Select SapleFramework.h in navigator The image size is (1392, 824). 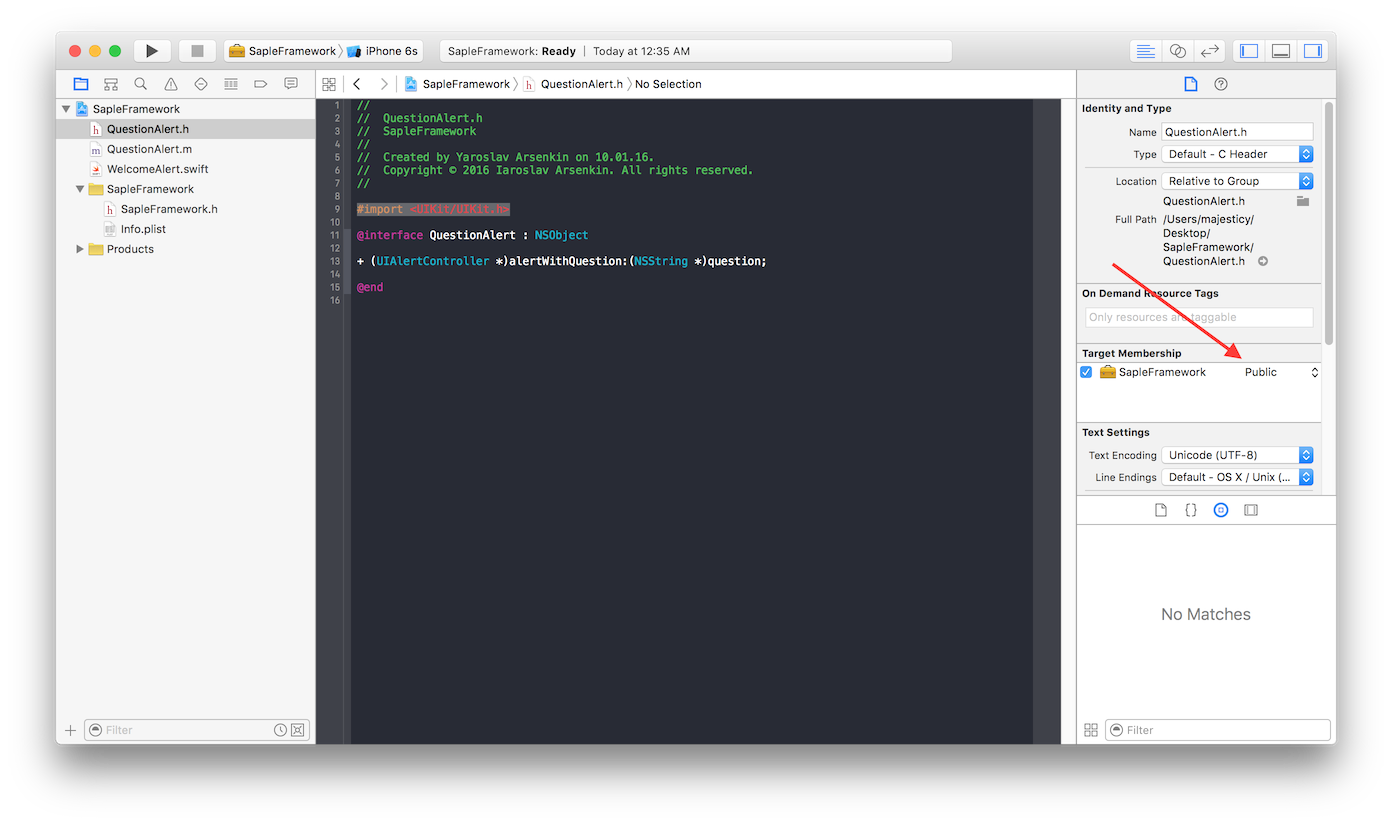[x=169, y=209]
